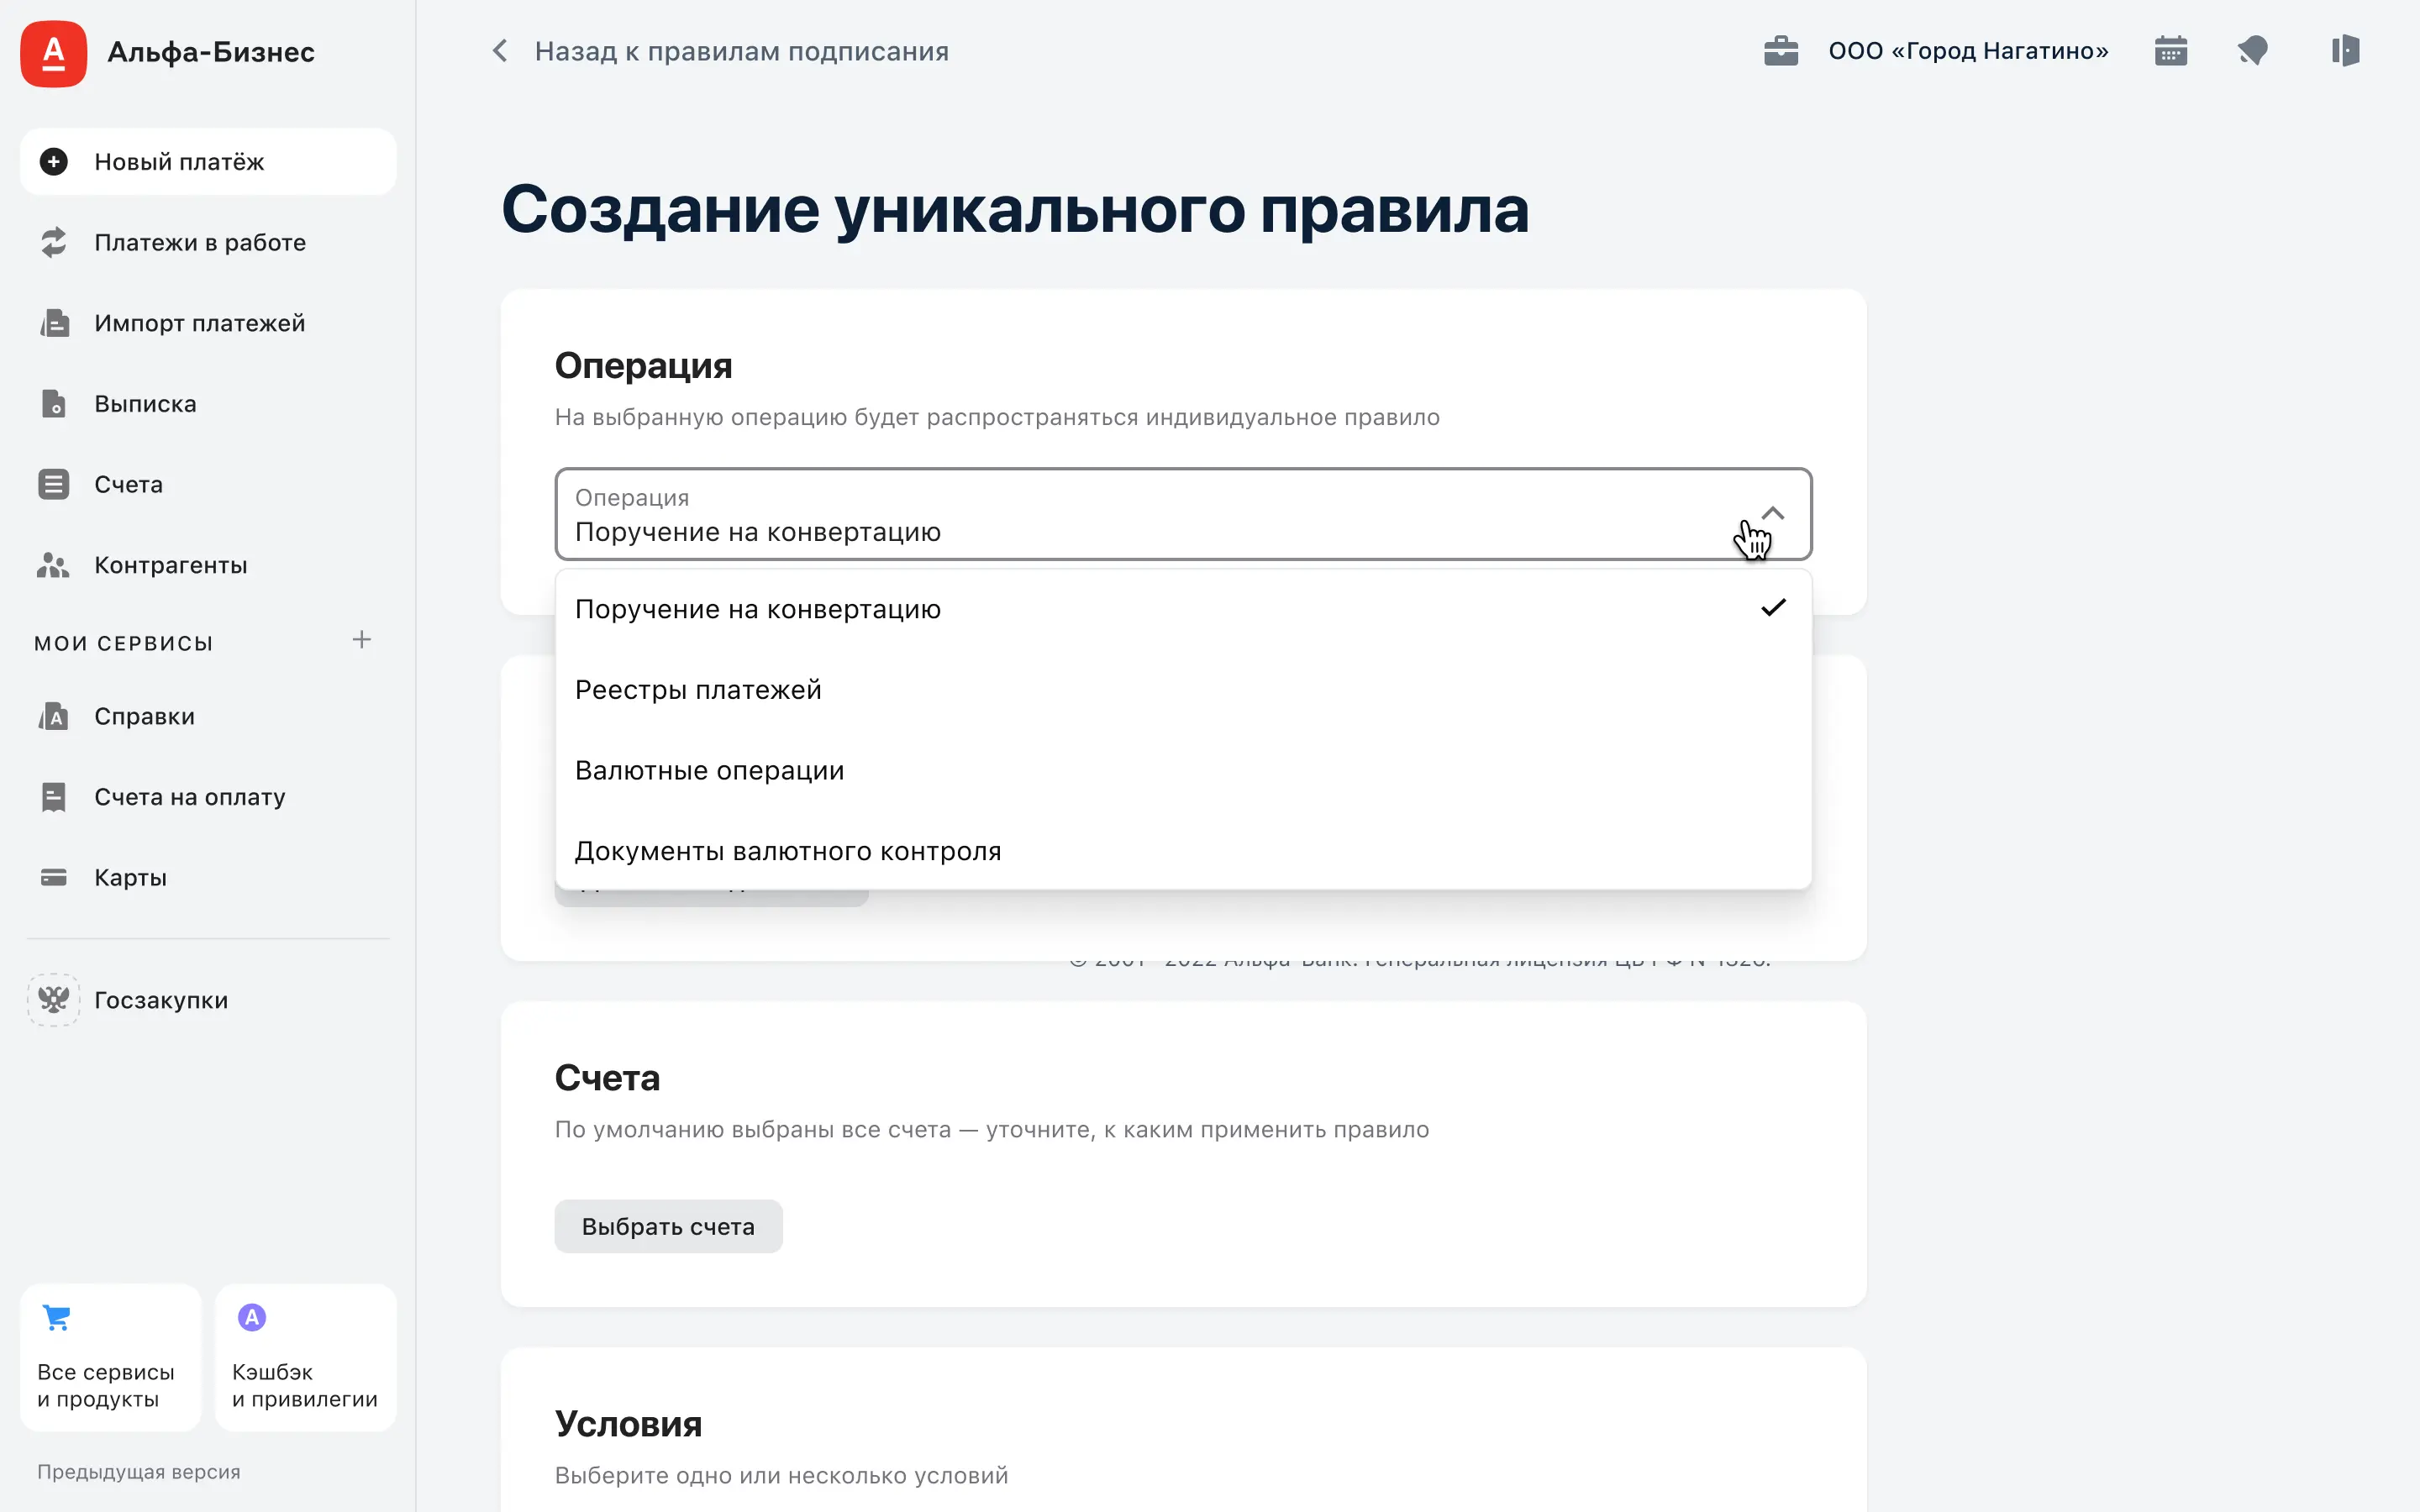Select Реестры платежей option
The image size is (2420, 1512).
pyautogui.click(x=698, y=690)
